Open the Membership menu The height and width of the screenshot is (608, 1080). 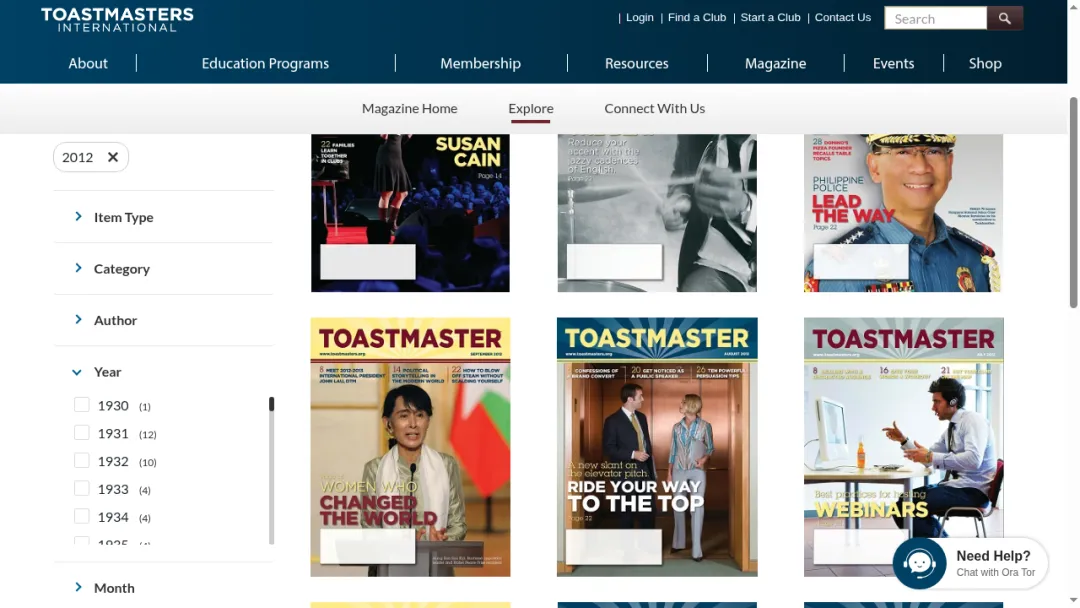[481, 63]
